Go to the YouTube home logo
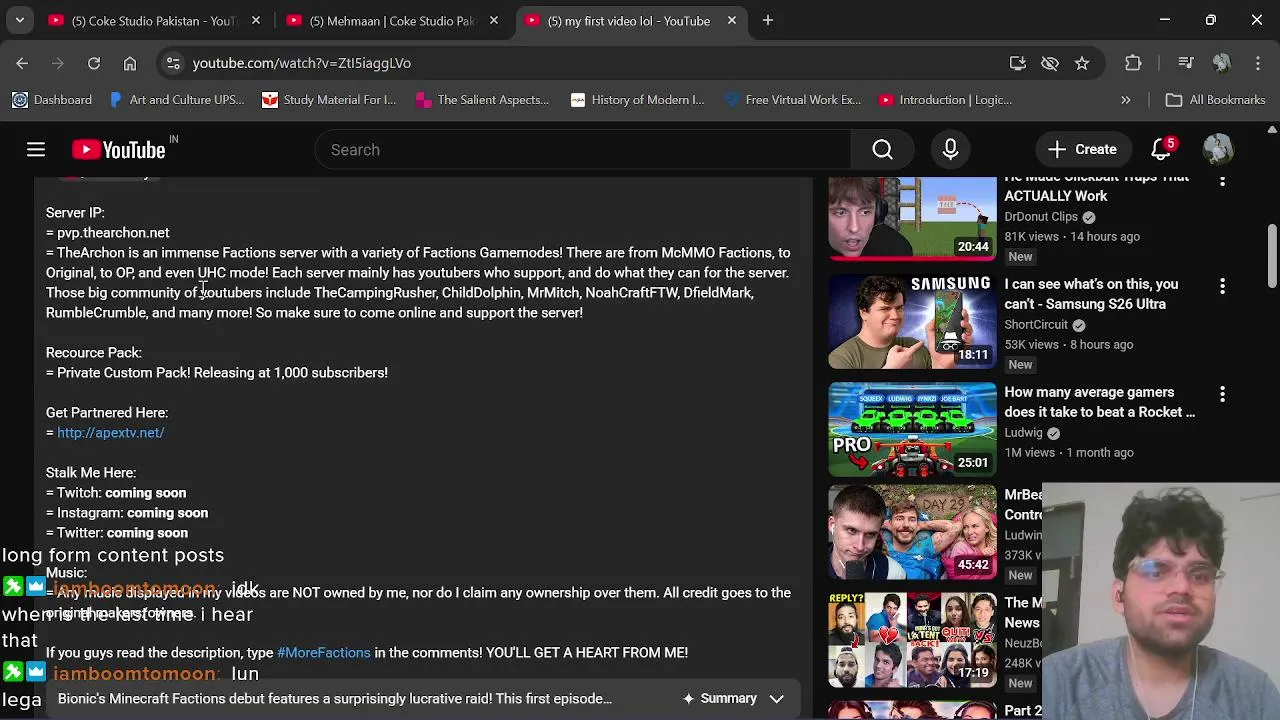The width and height of the screenshot is (1280, 720). click(x=119, y=150)
